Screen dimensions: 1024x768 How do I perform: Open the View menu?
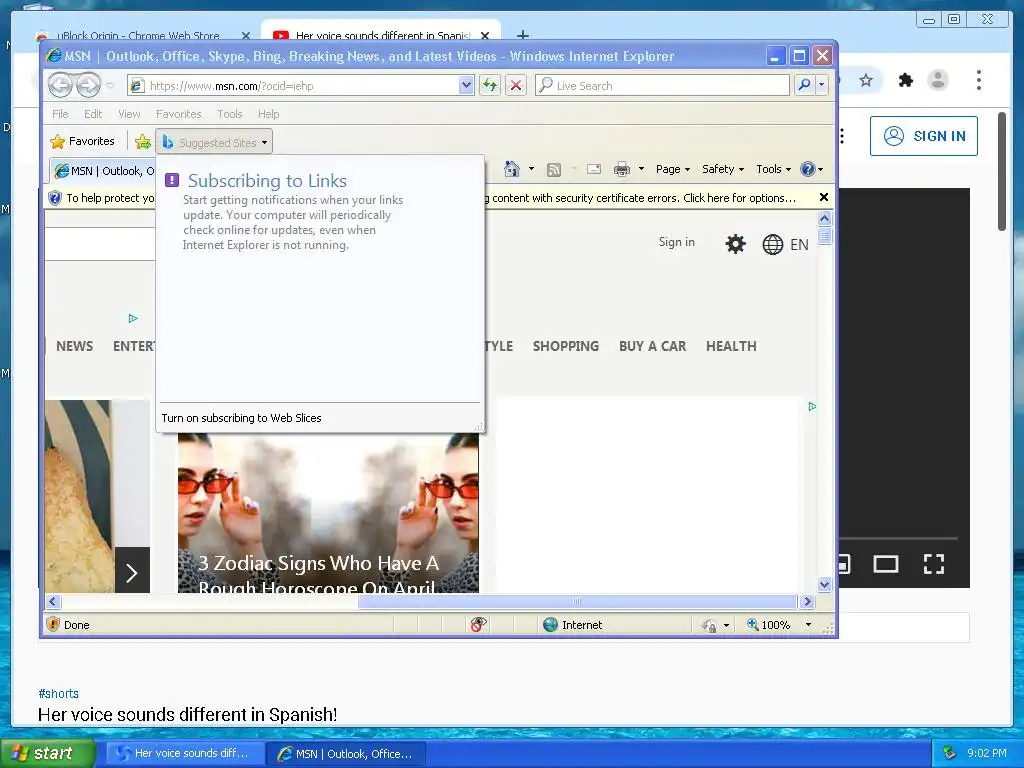[x=129, y=114]
